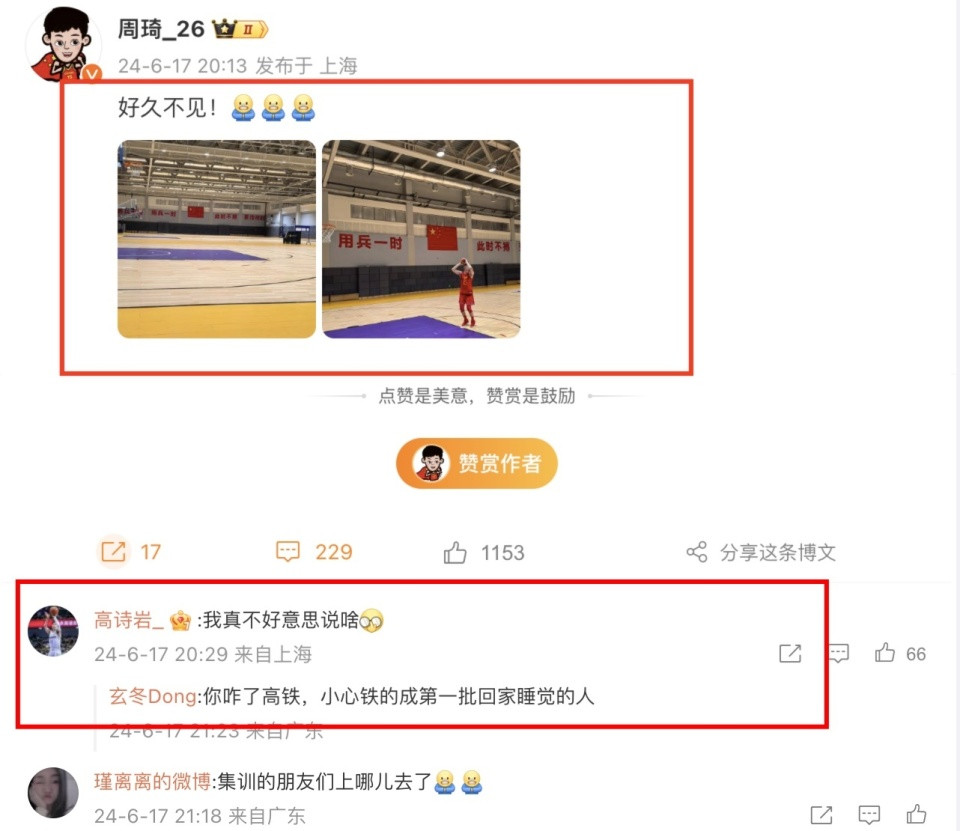Open 周琦_26 profile avatar
Screen dimensions: 960x831
[x=64, y=44]
